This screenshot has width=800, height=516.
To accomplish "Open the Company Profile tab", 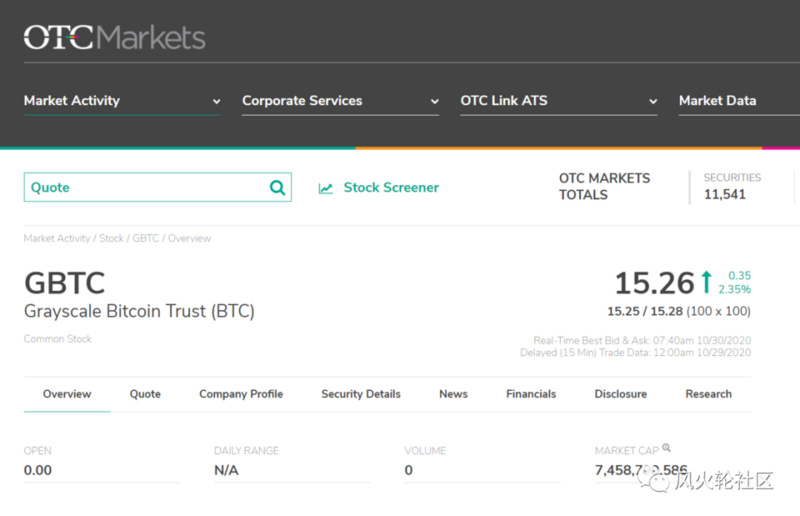I will tap(241, 394).
